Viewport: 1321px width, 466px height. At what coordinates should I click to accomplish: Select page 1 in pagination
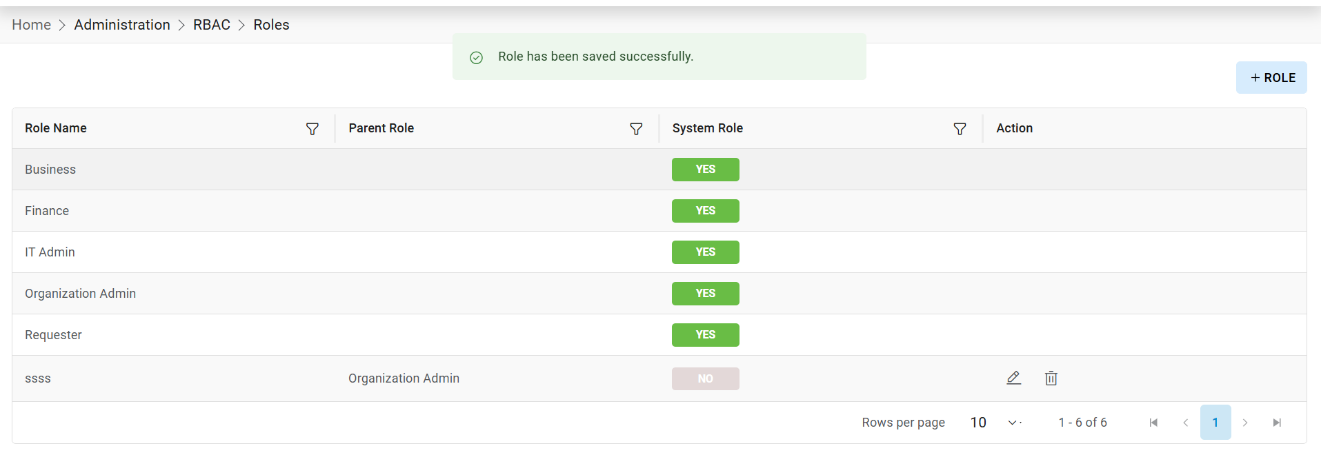click(x=1215, y=423)
